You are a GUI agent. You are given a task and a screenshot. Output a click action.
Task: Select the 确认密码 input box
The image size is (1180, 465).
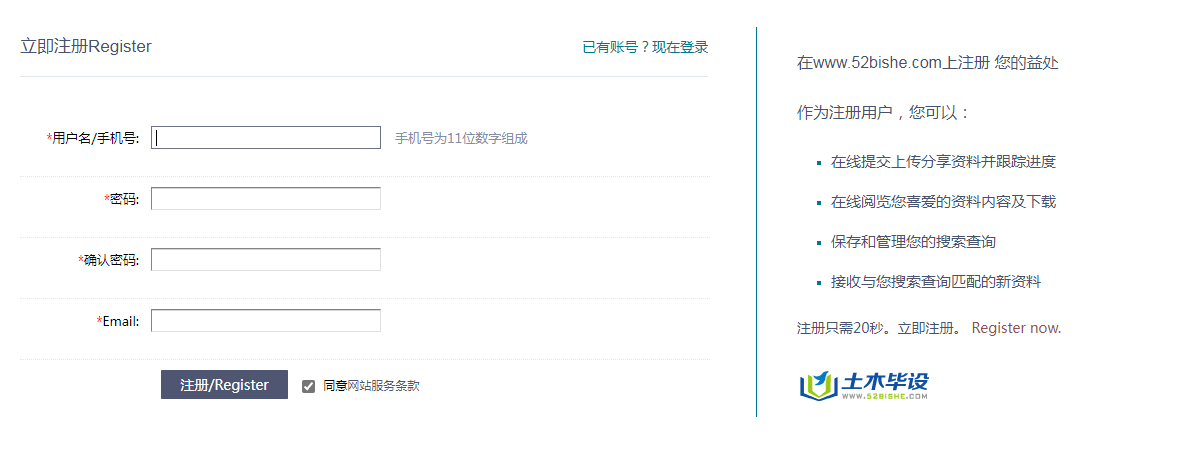pos(266,260)
